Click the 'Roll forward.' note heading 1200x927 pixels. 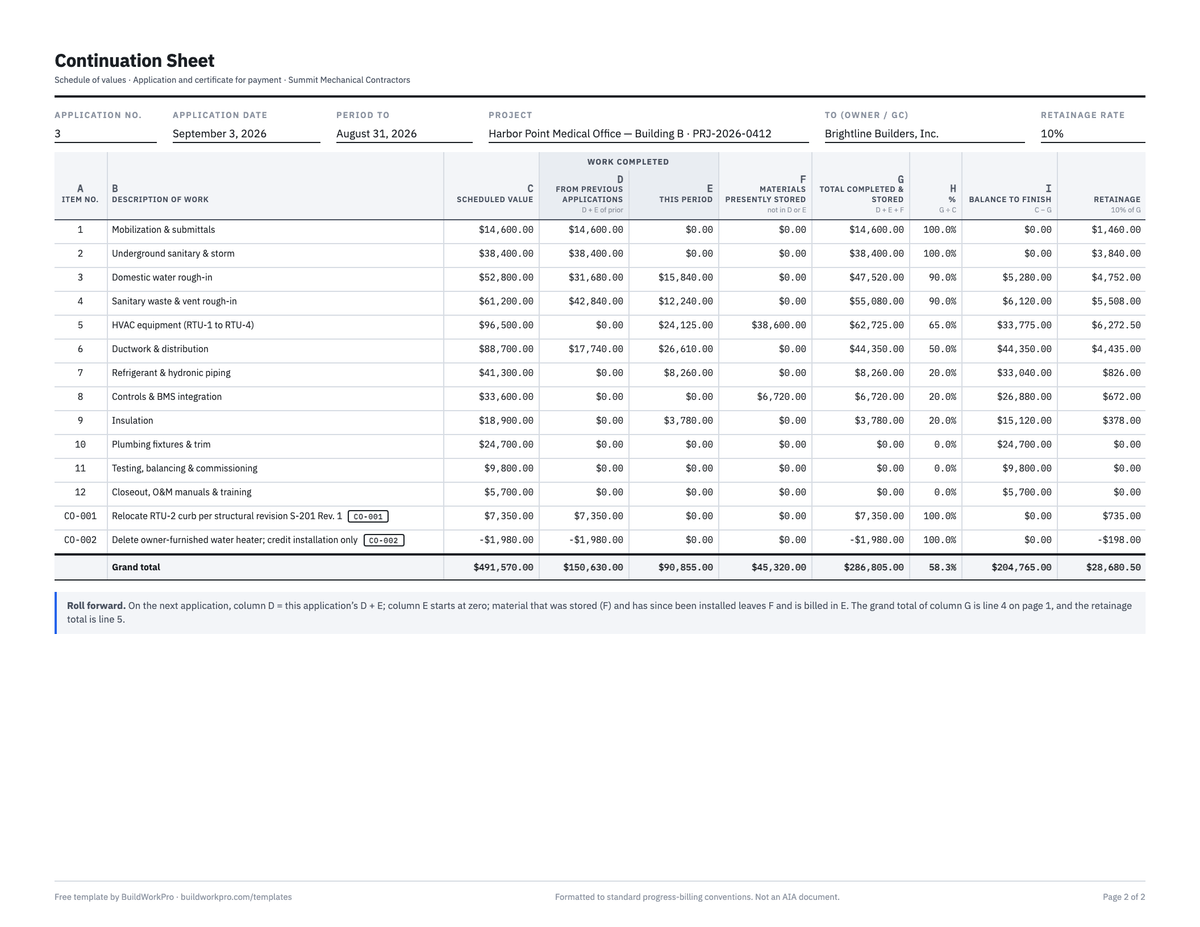pyautogui.click(x=96, y=606)
